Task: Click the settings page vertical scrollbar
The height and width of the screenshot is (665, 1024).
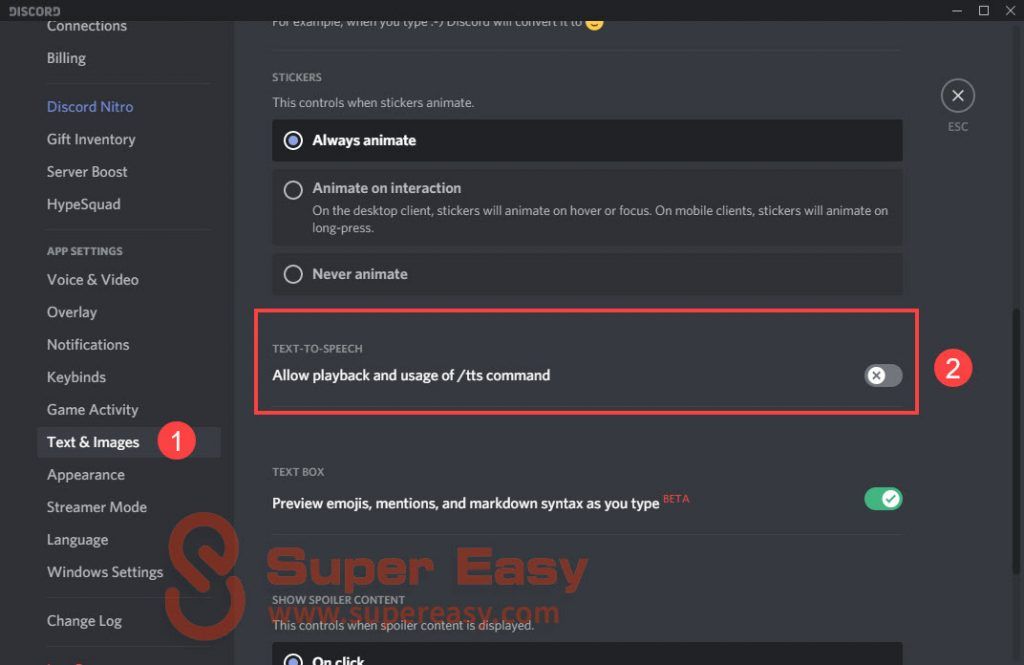Action: coord(1017,400)
